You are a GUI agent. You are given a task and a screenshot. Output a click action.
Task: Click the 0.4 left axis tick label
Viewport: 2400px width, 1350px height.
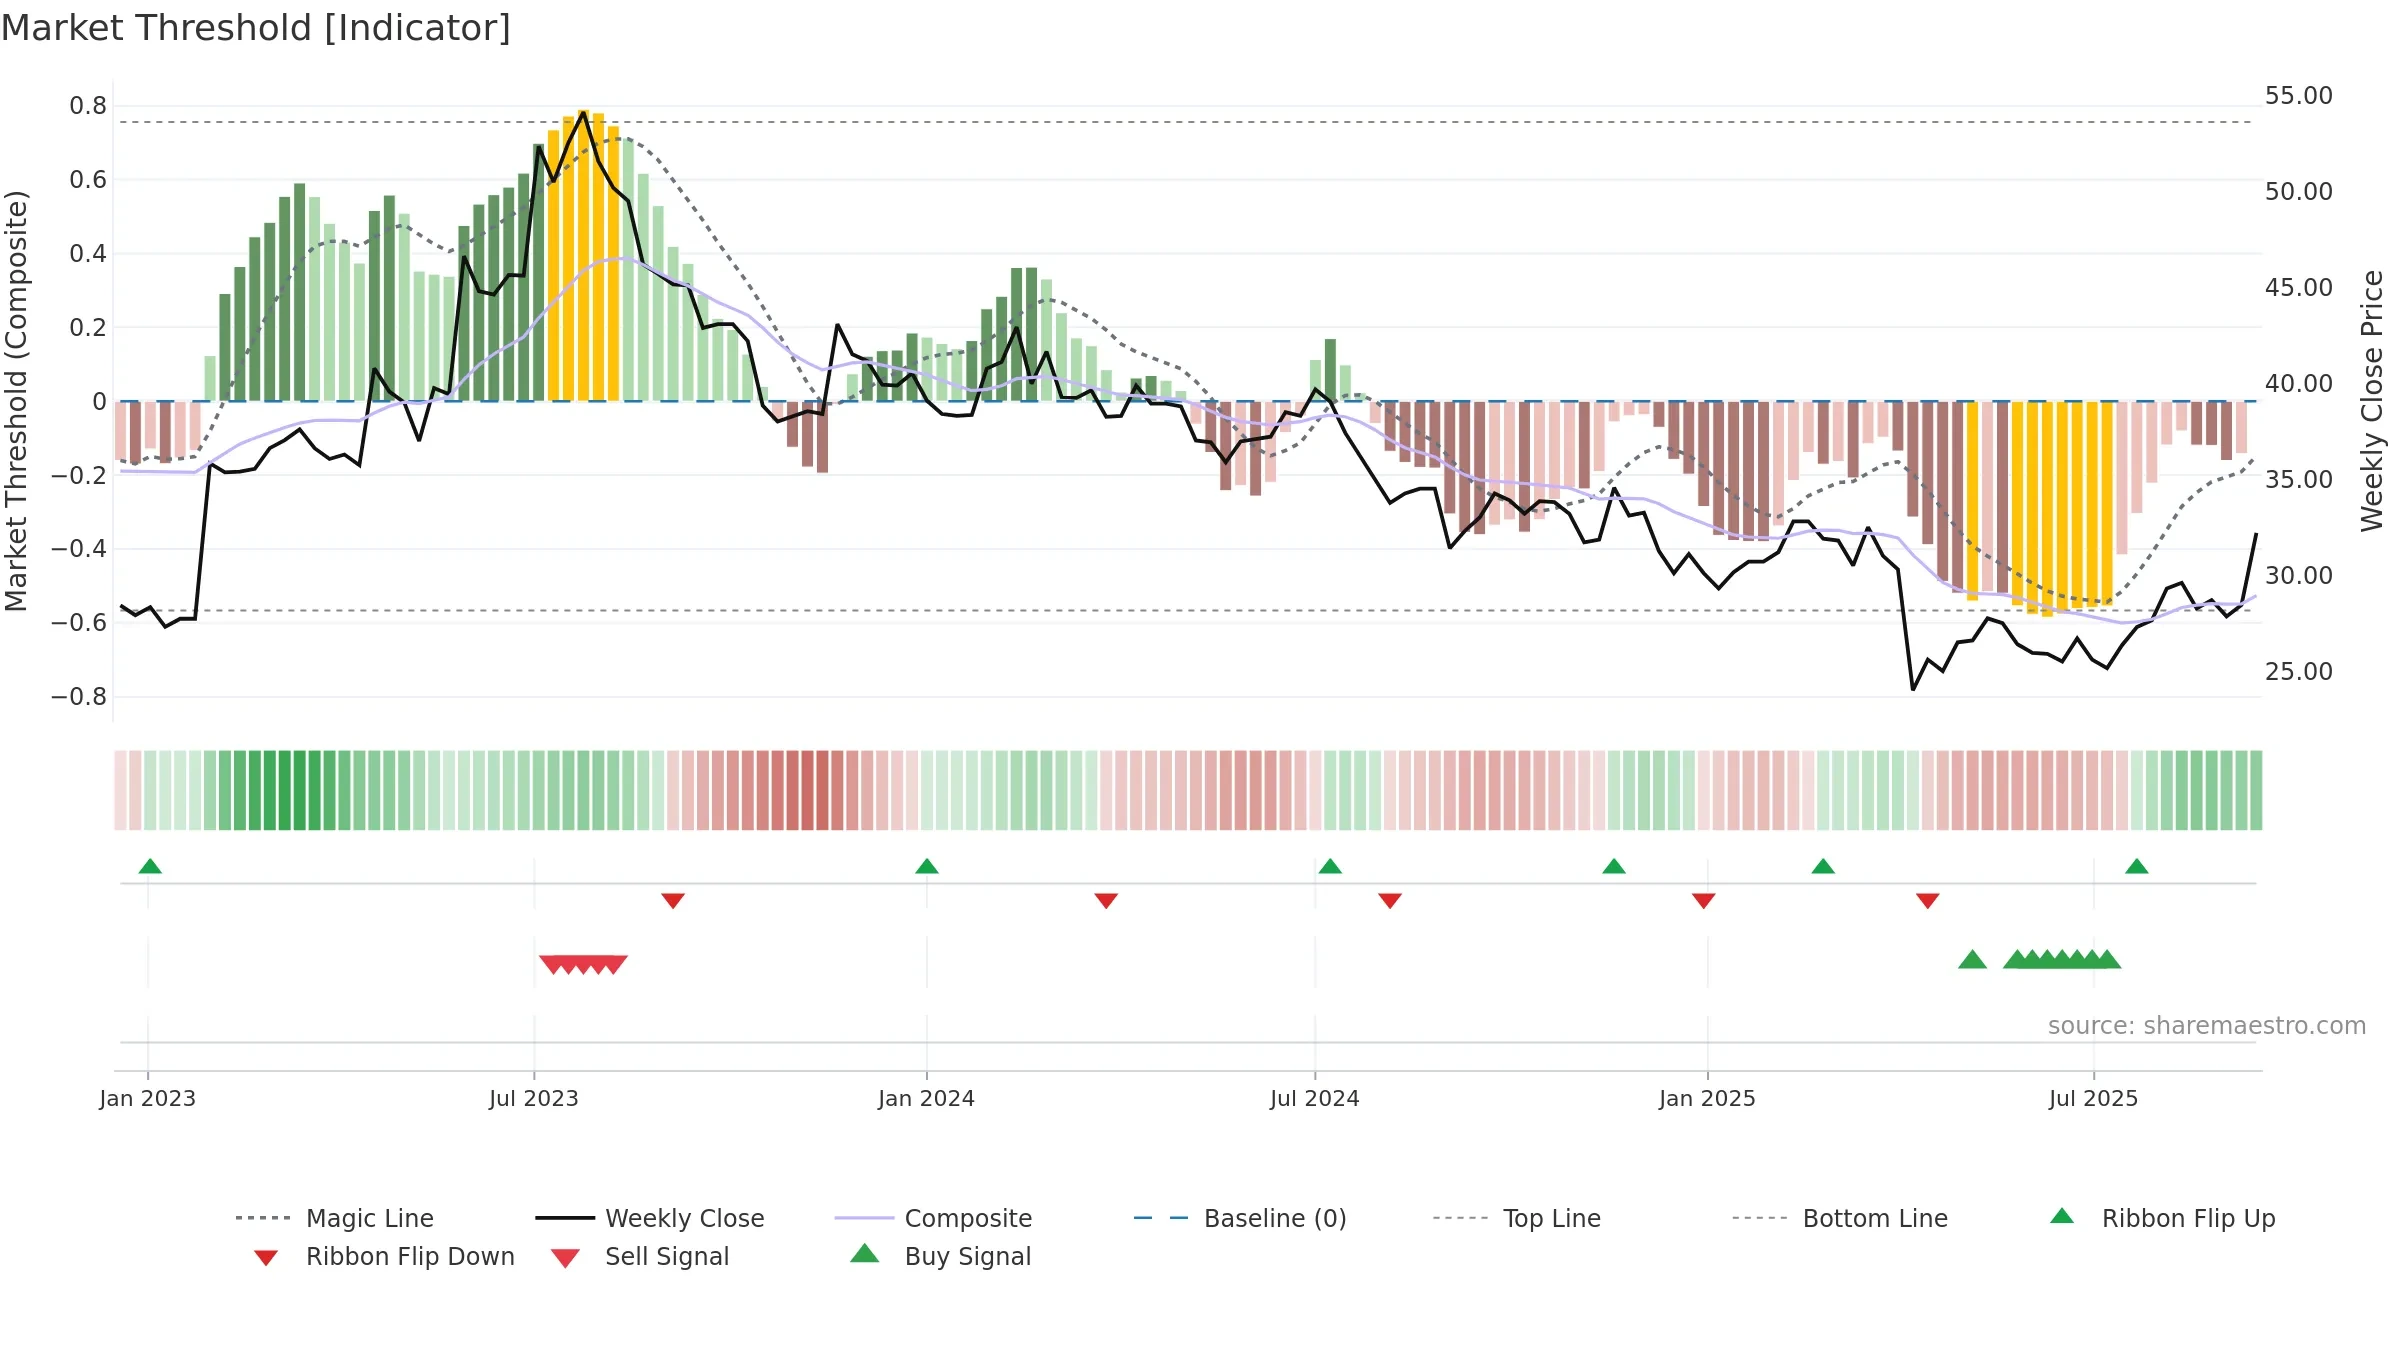[x=88, y=254]
